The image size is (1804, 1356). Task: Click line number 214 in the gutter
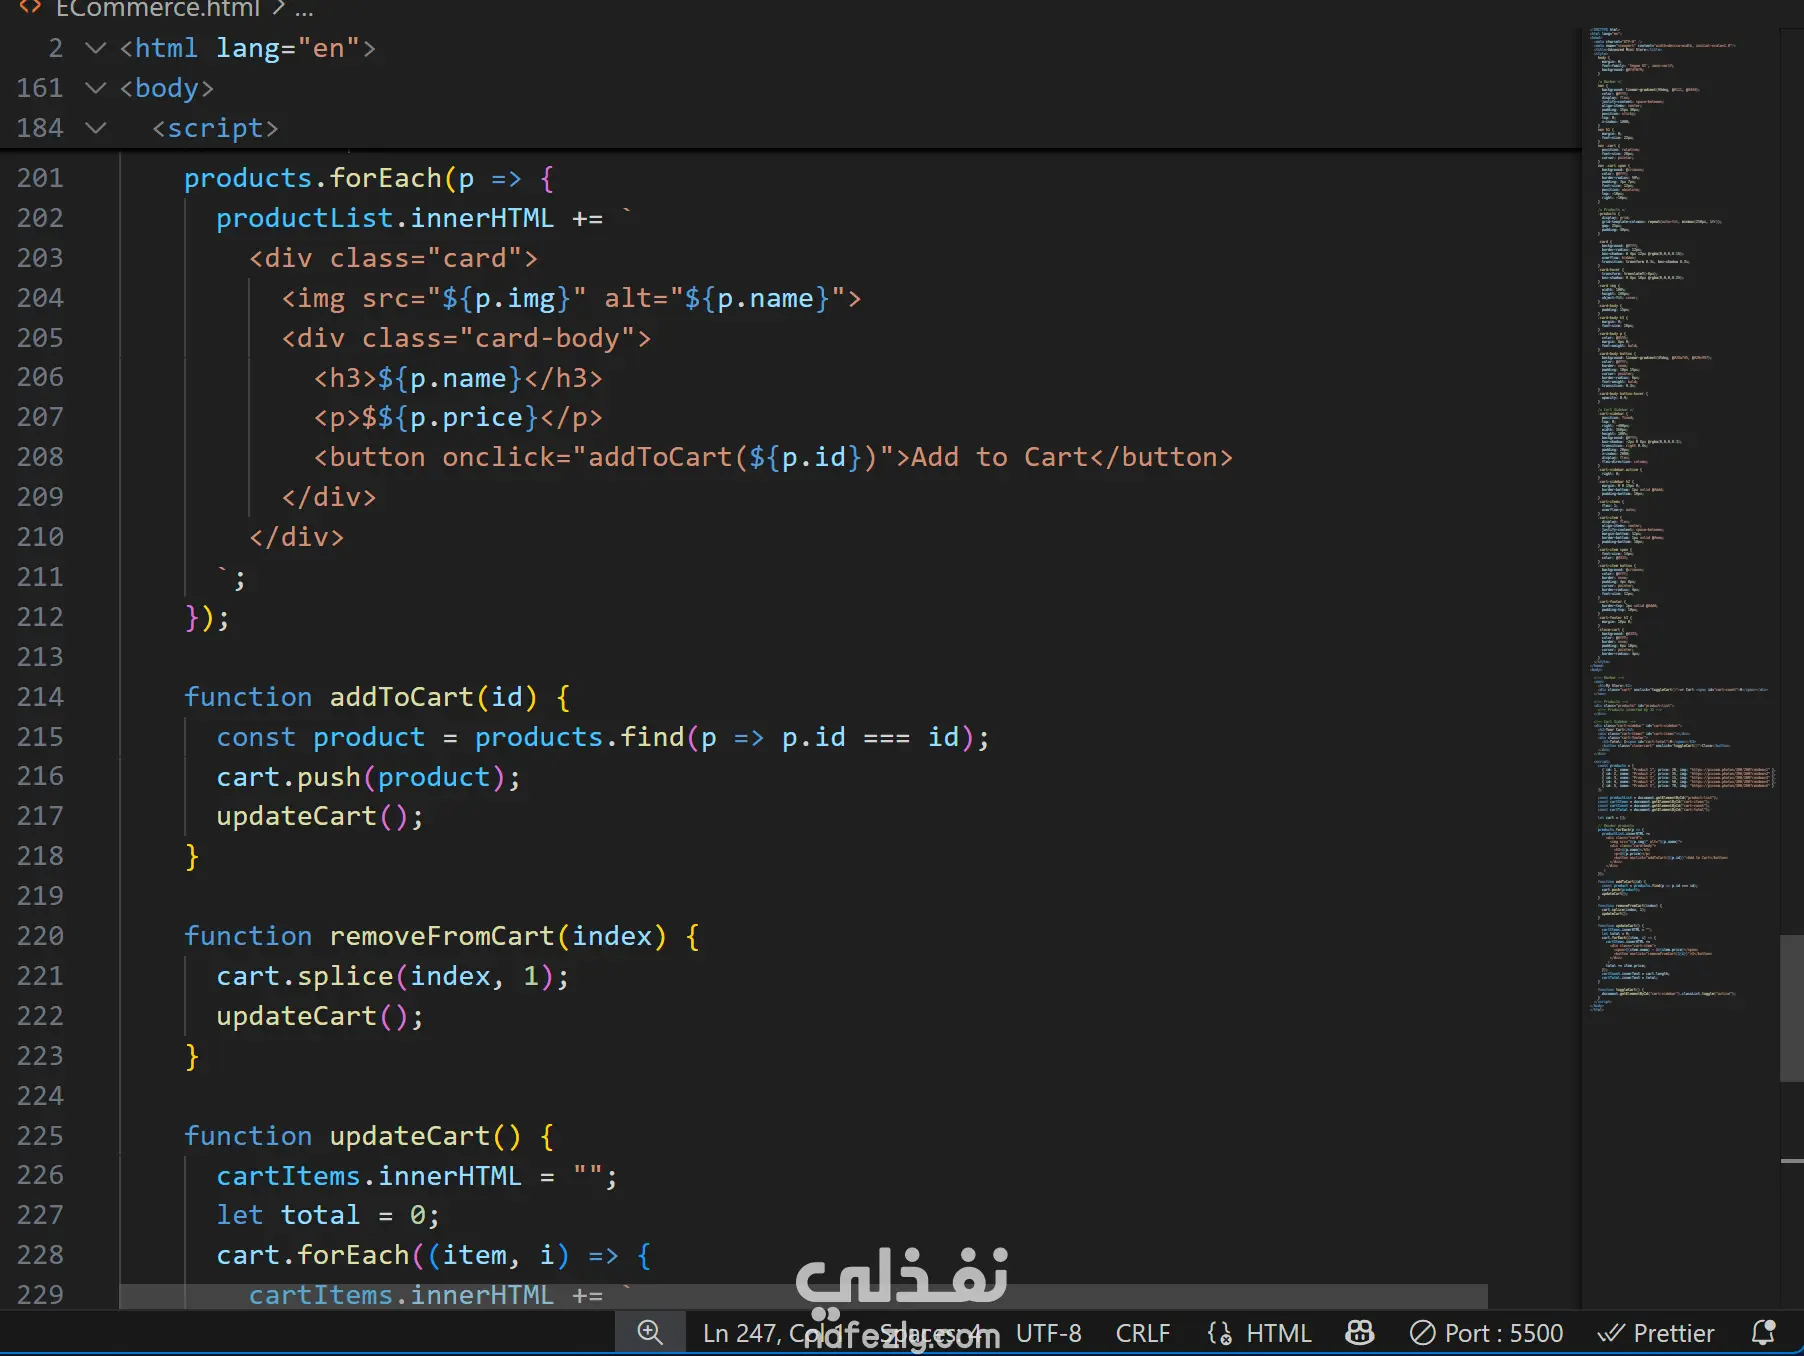point(40,697)
